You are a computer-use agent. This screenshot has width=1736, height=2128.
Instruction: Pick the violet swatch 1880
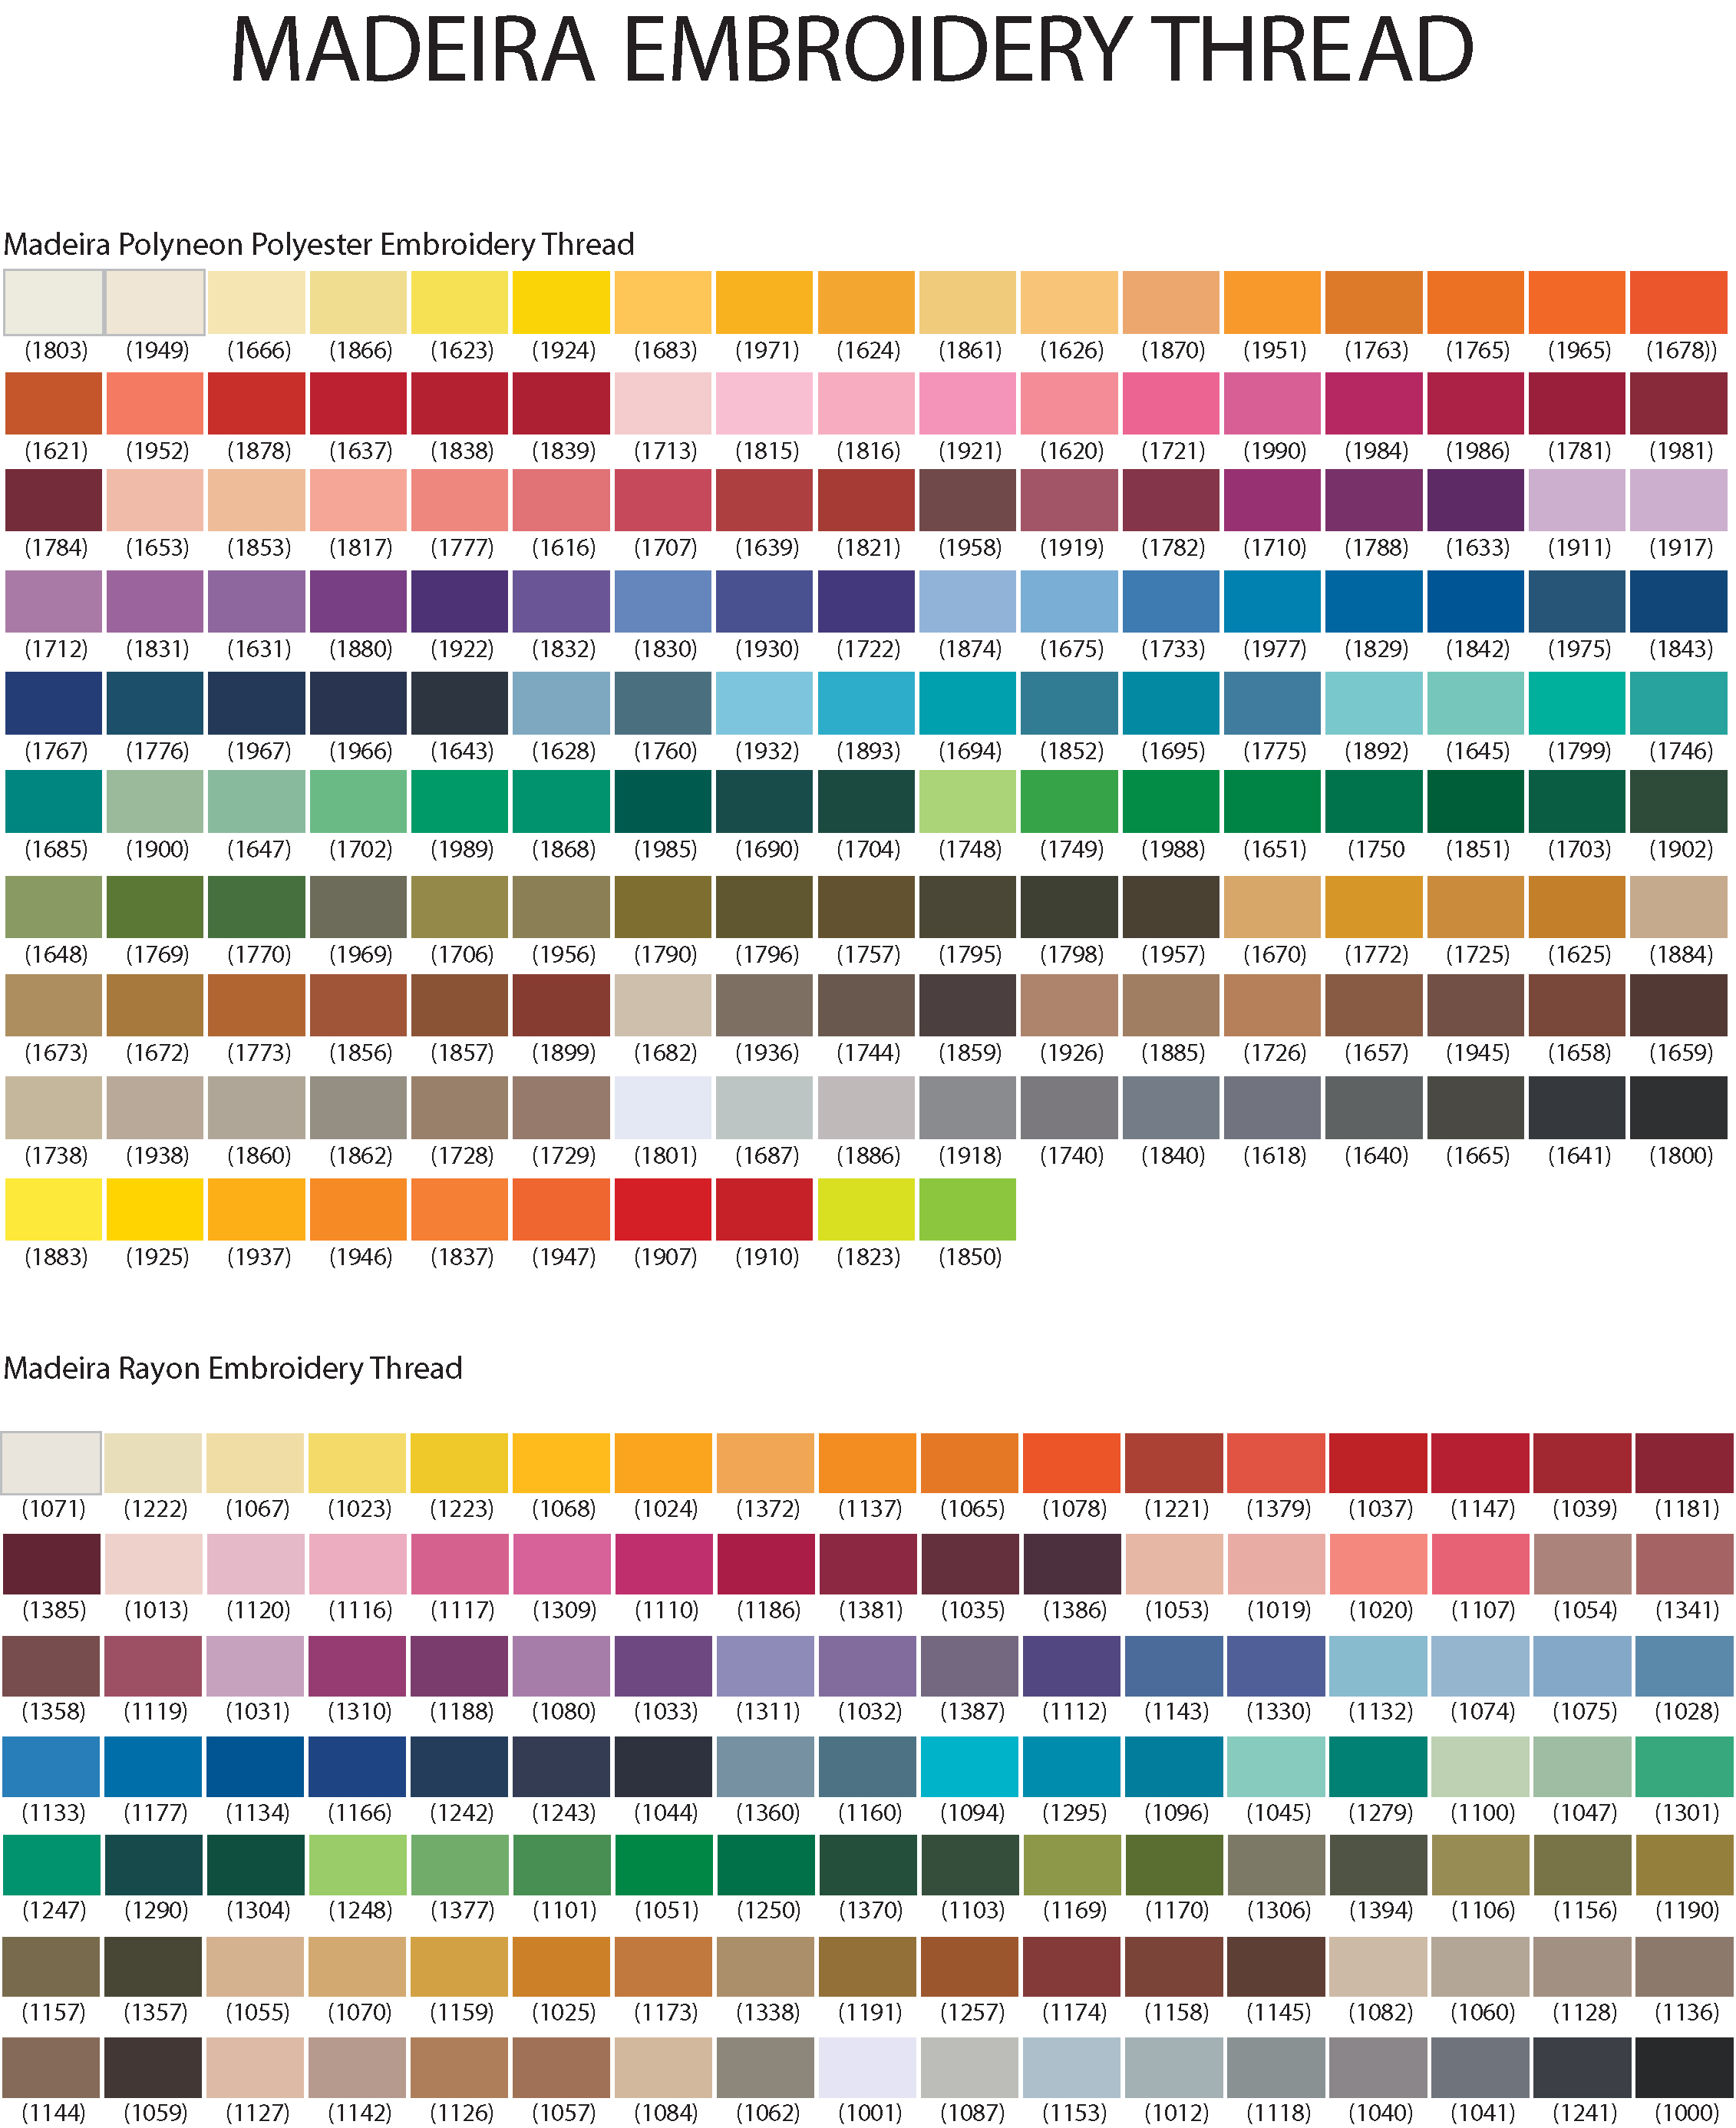point(358,602)
